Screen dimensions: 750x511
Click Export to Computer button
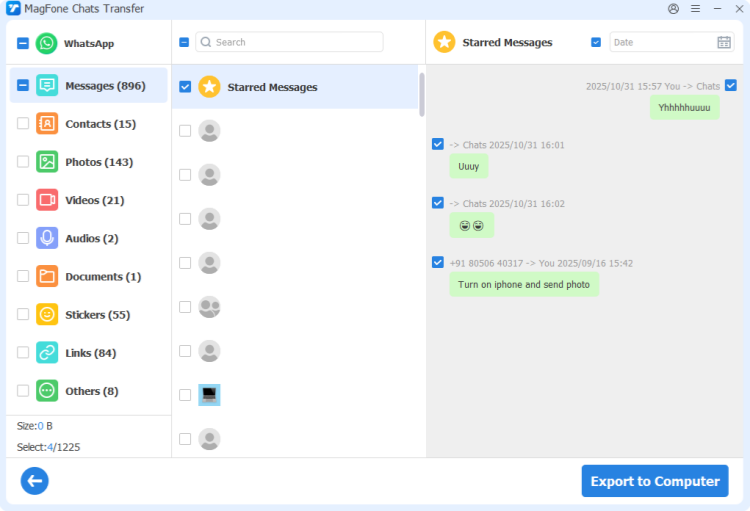[x=655, y=481]
